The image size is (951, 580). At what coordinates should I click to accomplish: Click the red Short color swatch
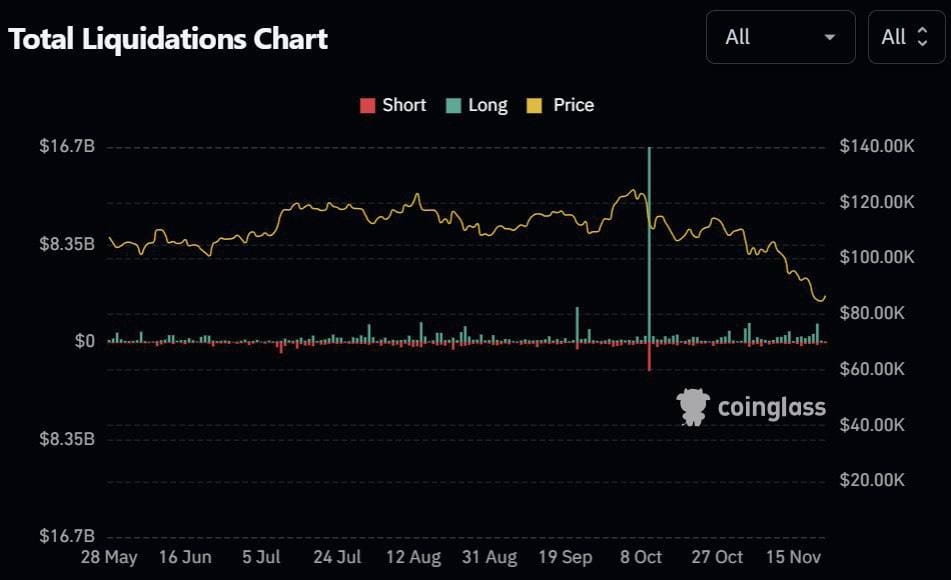click(368, 106)
